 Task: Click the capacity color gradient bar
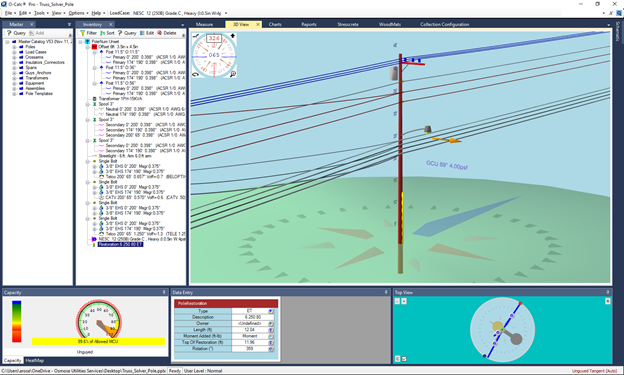[16, 321]
